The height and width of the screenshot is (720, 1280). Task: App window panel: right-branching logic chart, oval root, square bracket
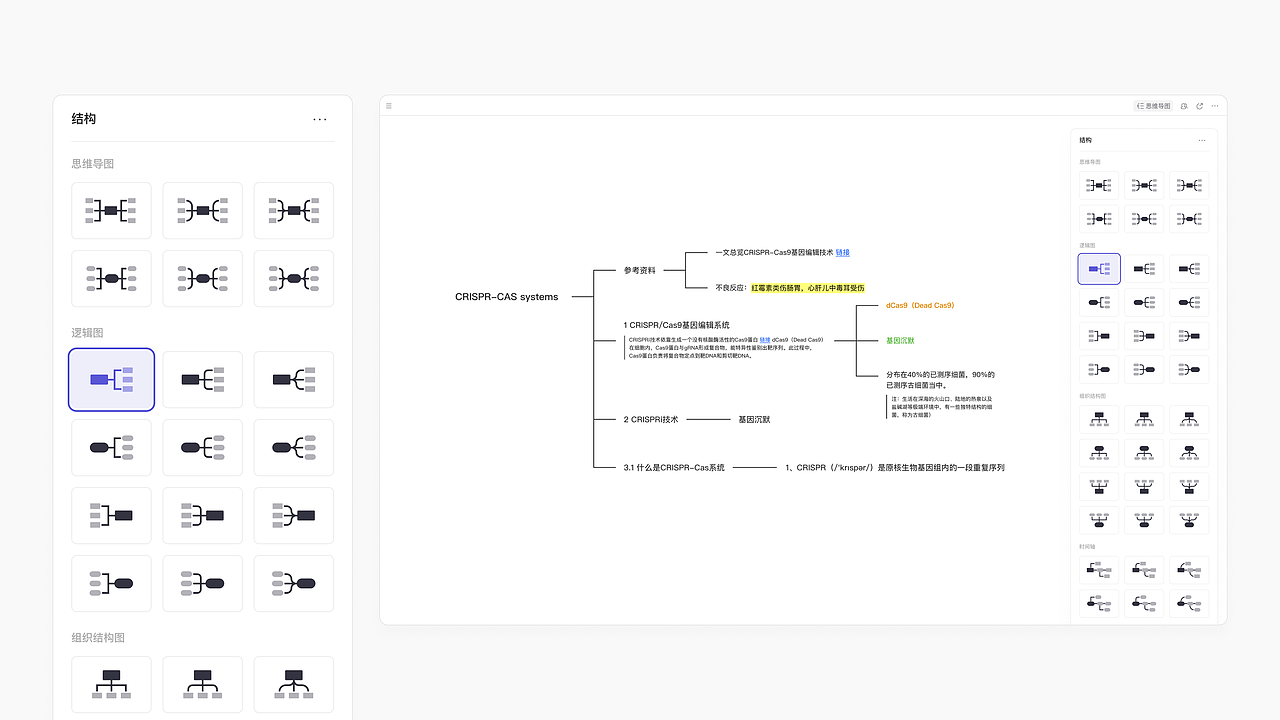tap(1099, 302)
